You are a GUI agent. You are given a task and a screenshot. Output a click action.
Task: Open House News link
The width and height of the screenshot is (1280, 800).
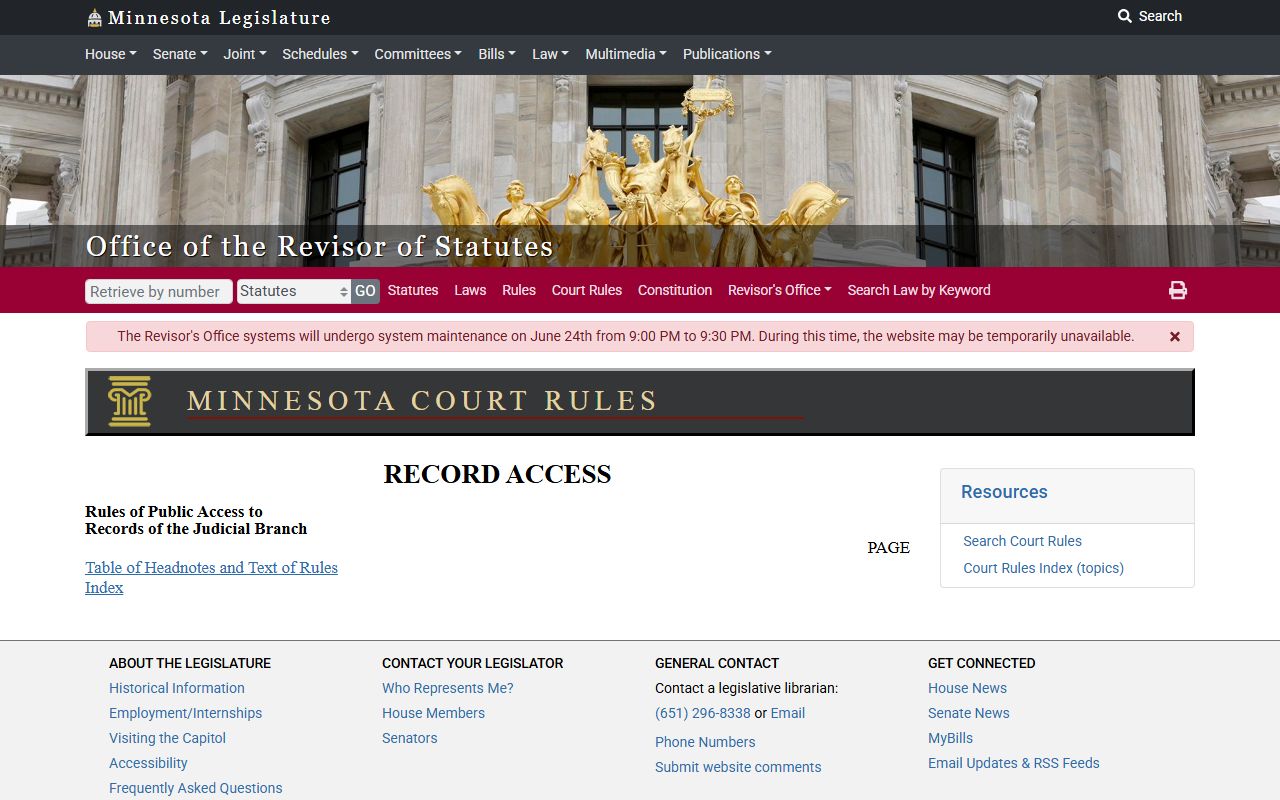967,688
